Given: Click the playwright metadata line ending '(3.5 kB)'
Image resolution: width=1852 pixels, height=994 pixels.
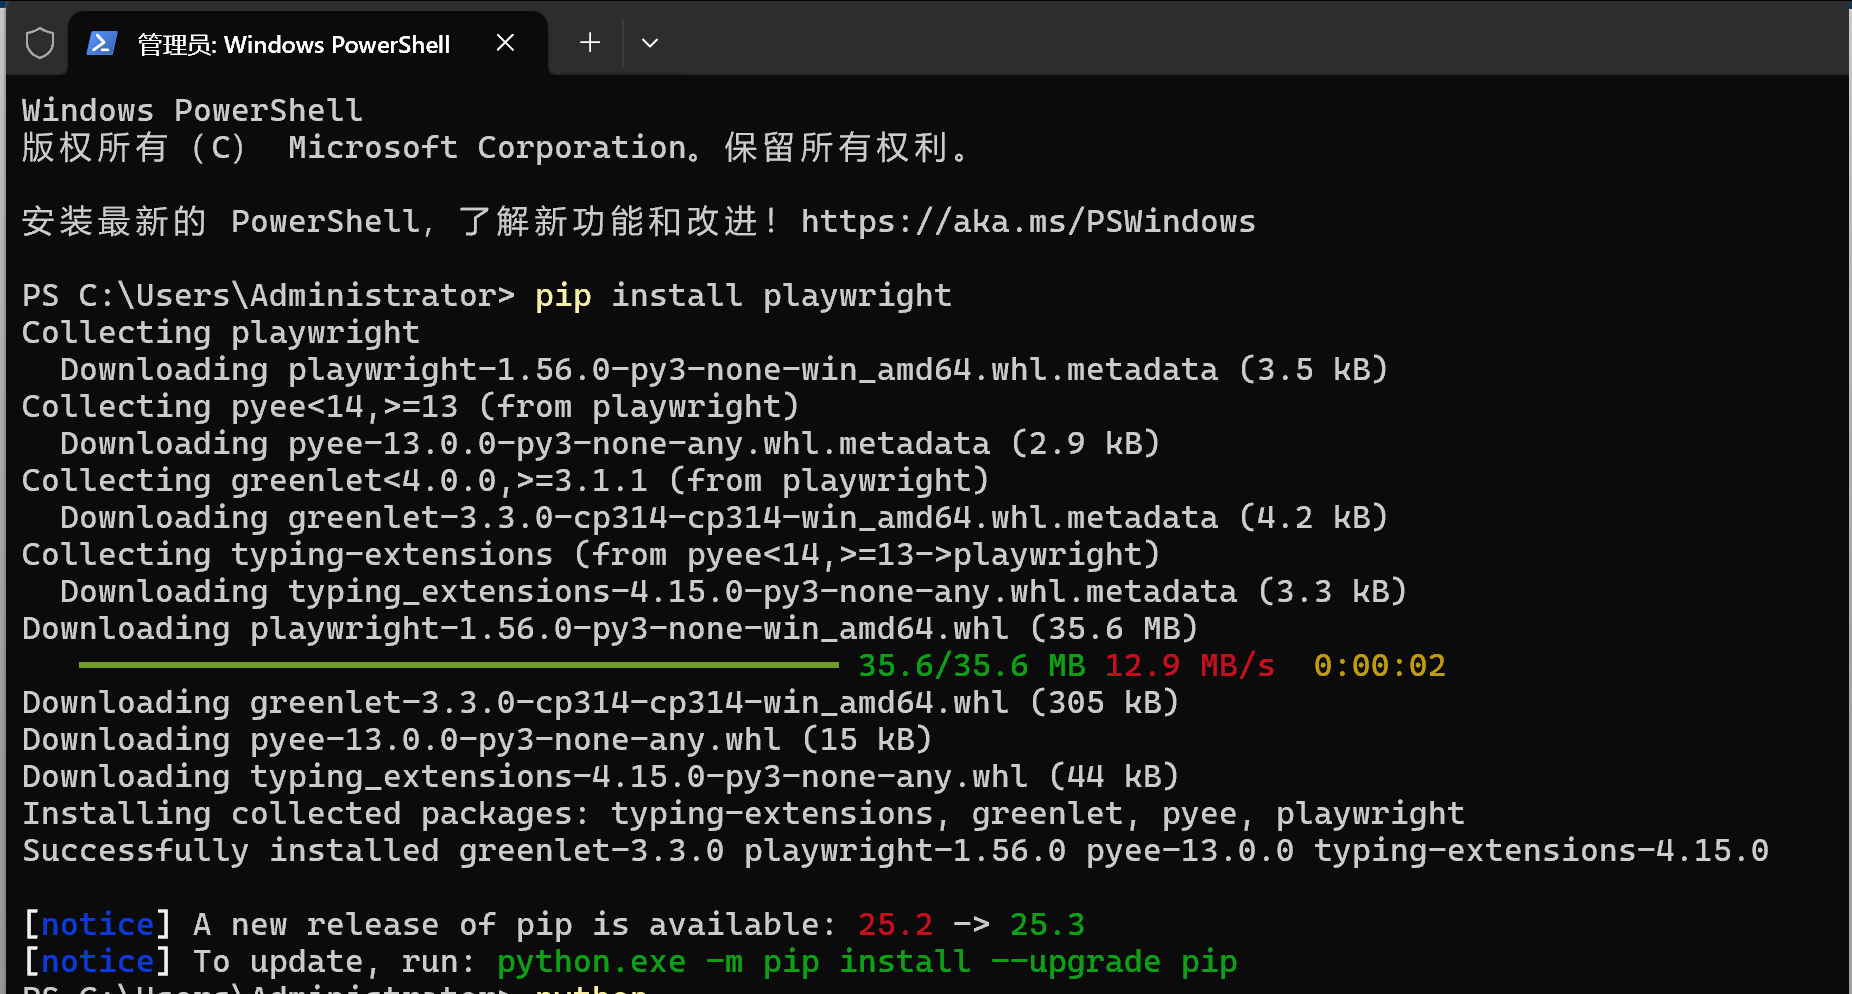Looking at the screenshot, I should tap(724, 370).
